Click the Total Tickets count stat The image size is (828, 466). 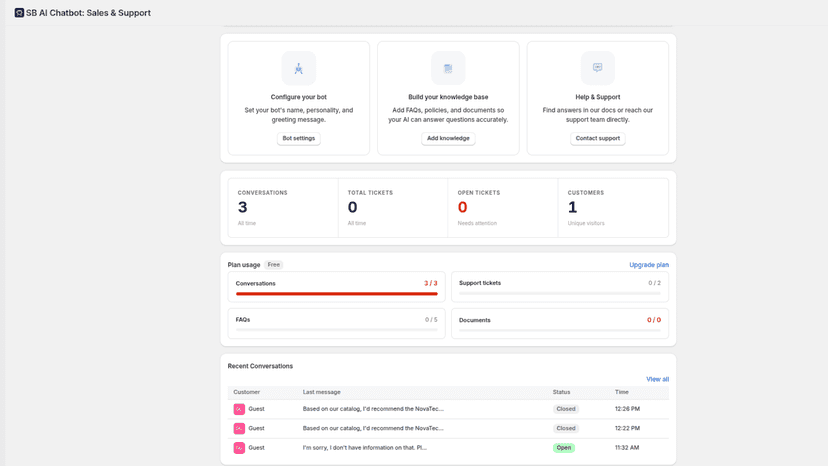[352, 207]
